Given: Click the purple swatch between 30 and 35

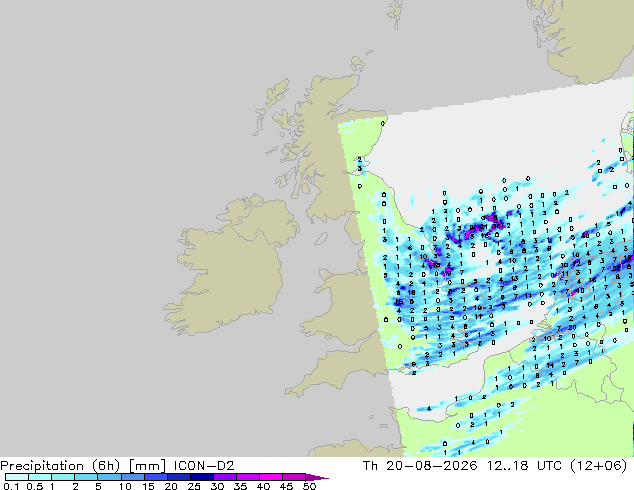Looking at the screenshot, I should pyautogui.click(x=225, y=477).
